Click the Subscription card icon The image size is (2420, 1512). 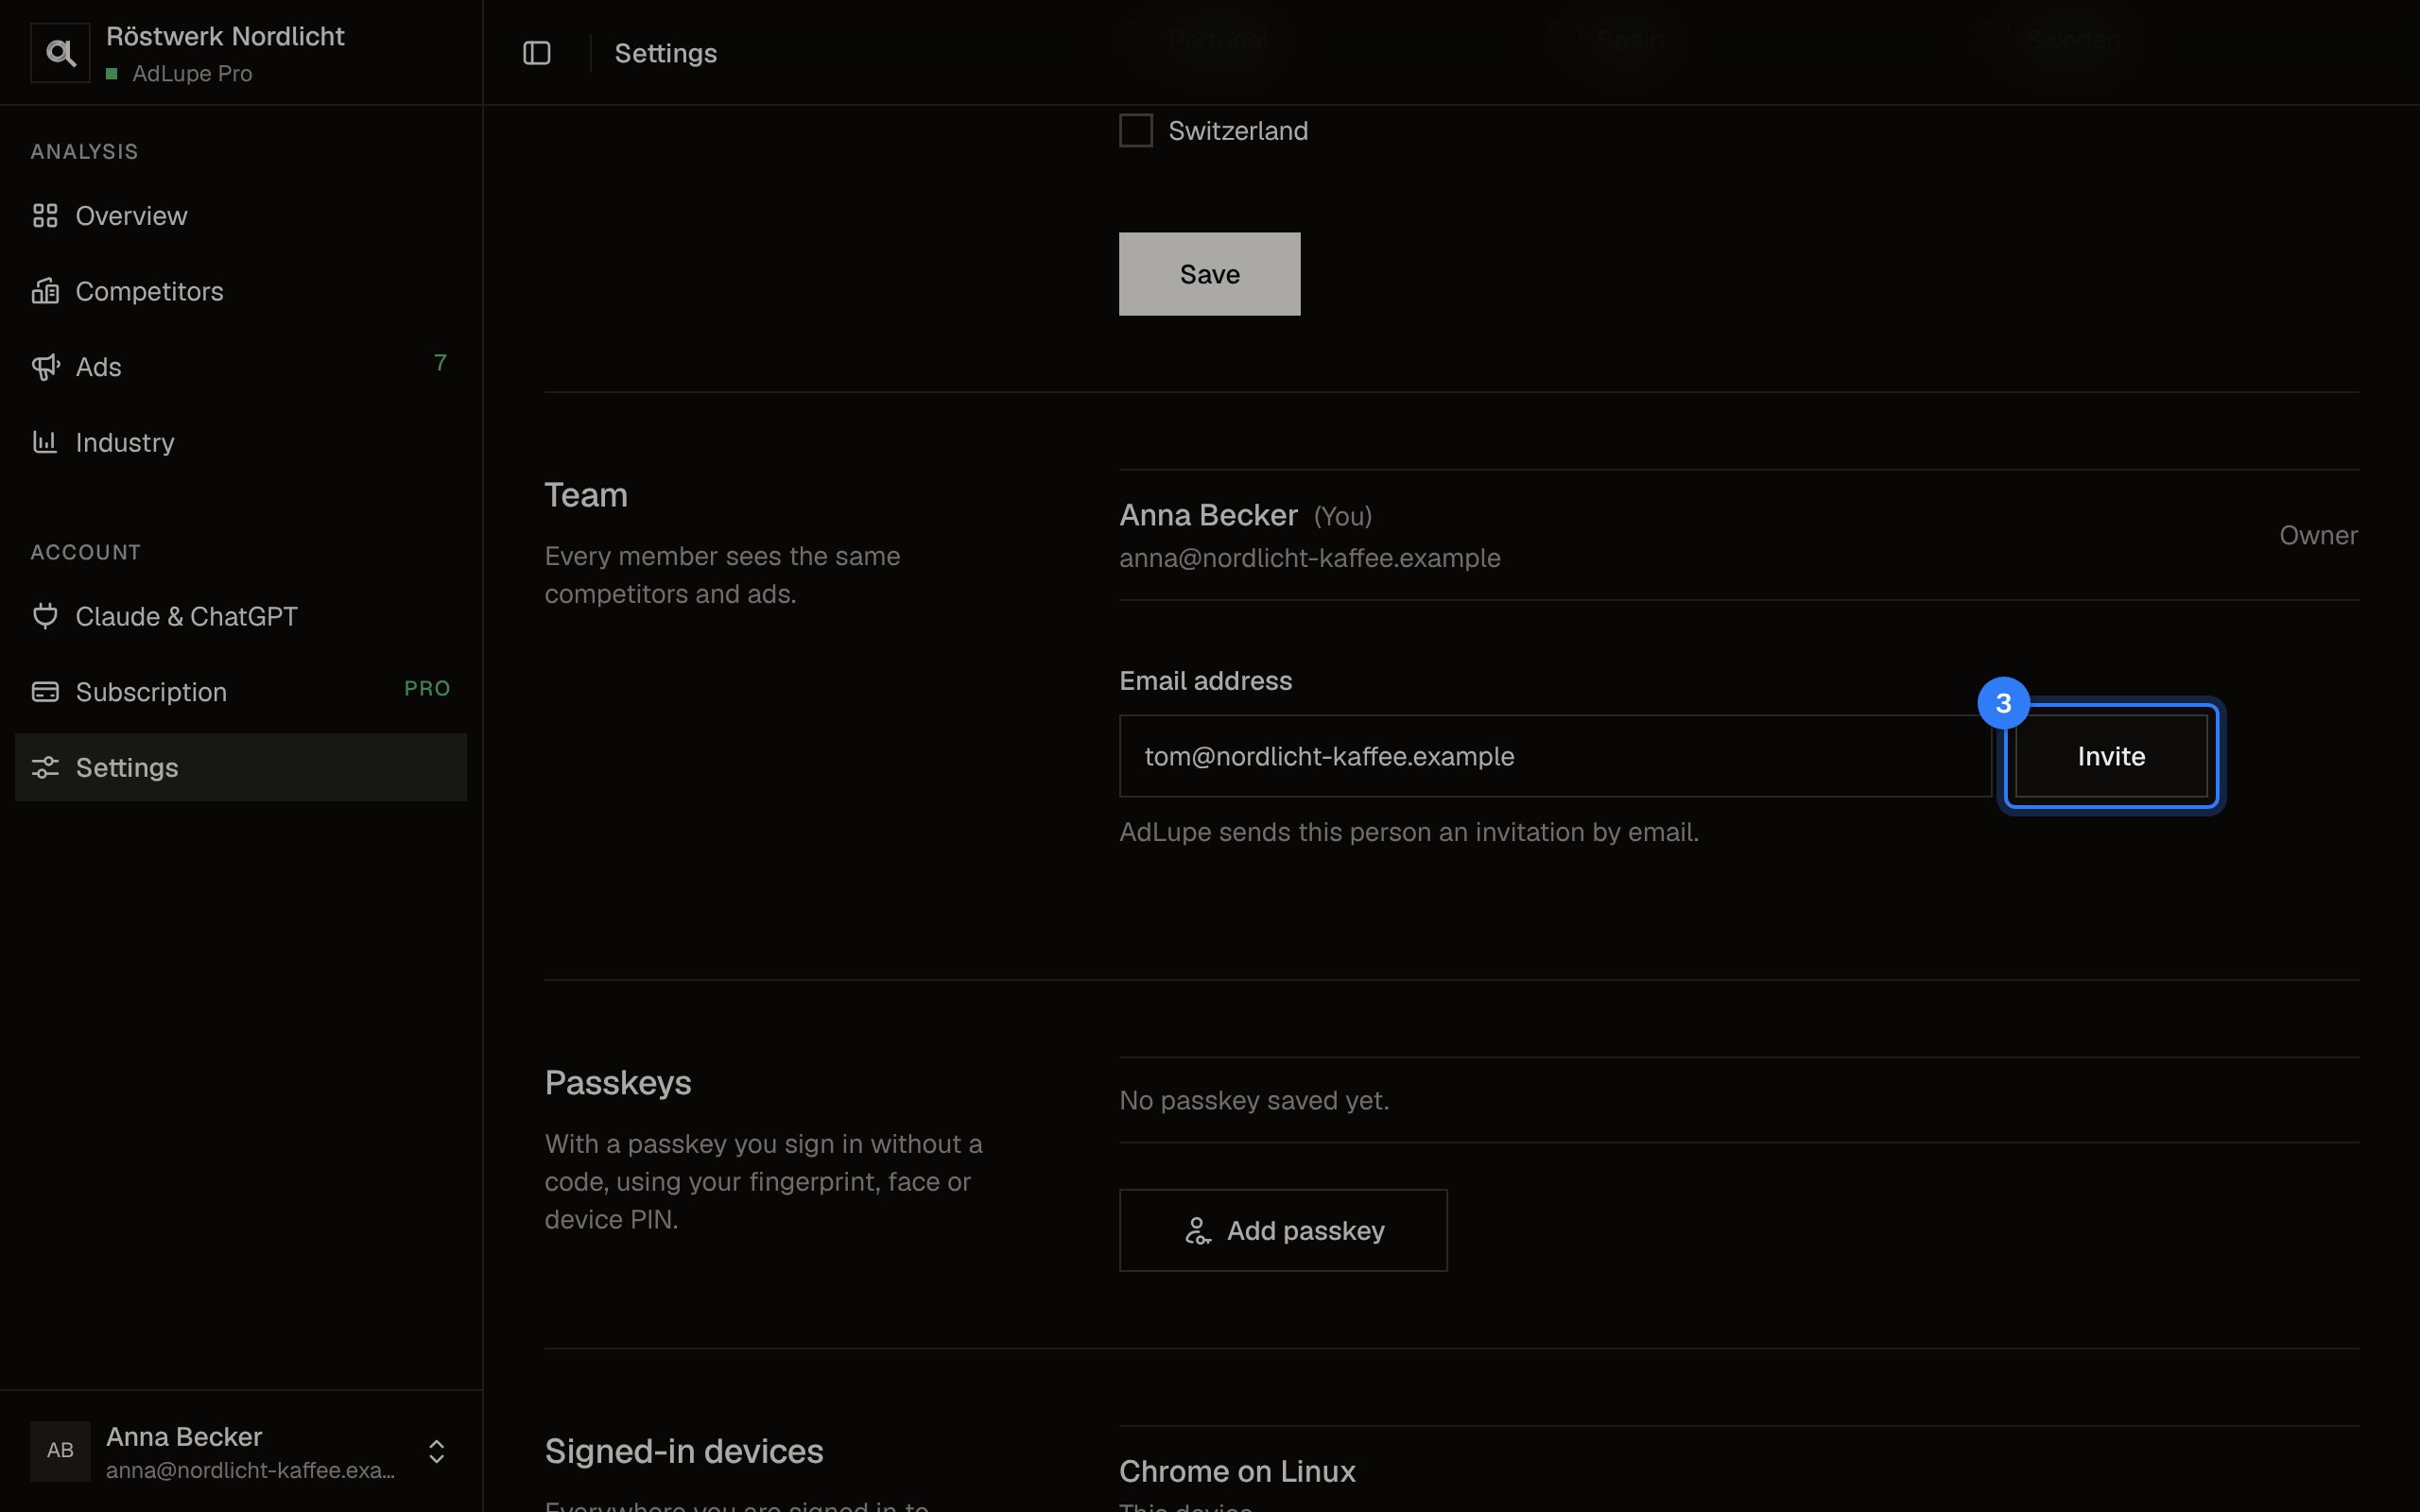tap(45, 692)
